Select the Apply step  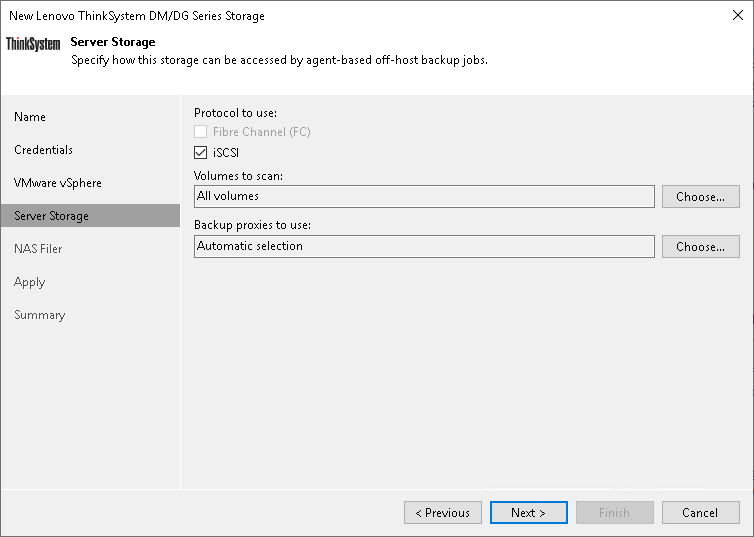(x=29, y=282)
